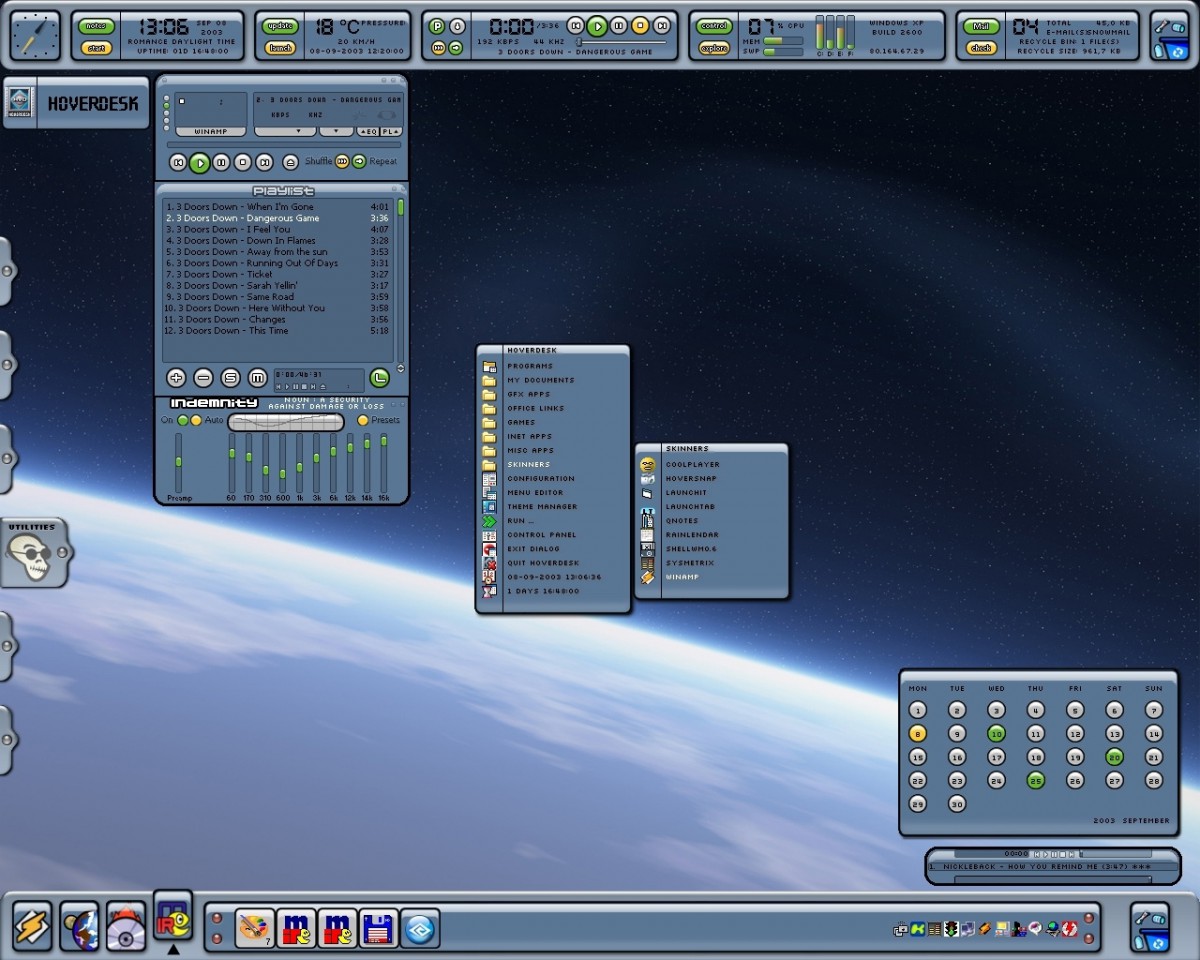
Task: Skip to previous track in Winamp
Action: [177, 162]
